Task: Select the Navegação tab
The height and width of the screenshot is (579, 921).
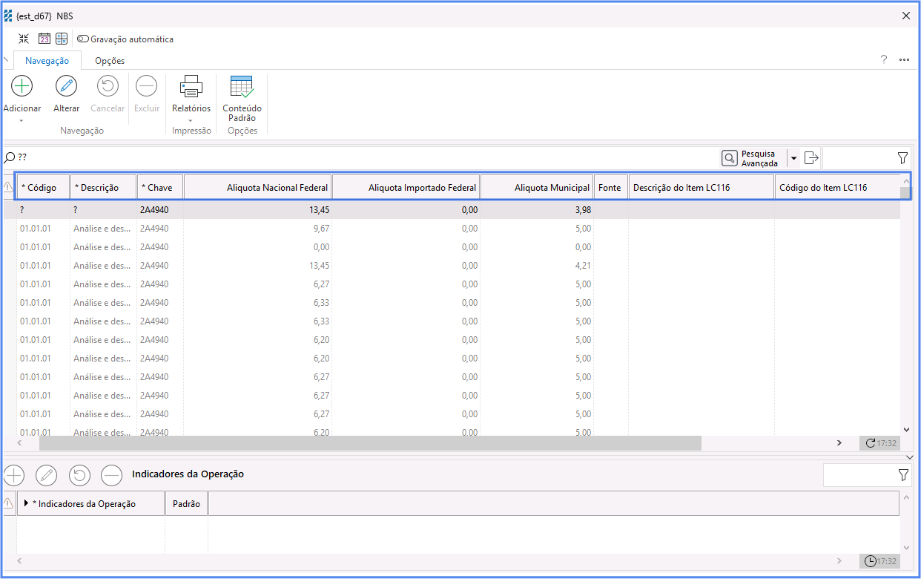Action: tap(47, 61)
